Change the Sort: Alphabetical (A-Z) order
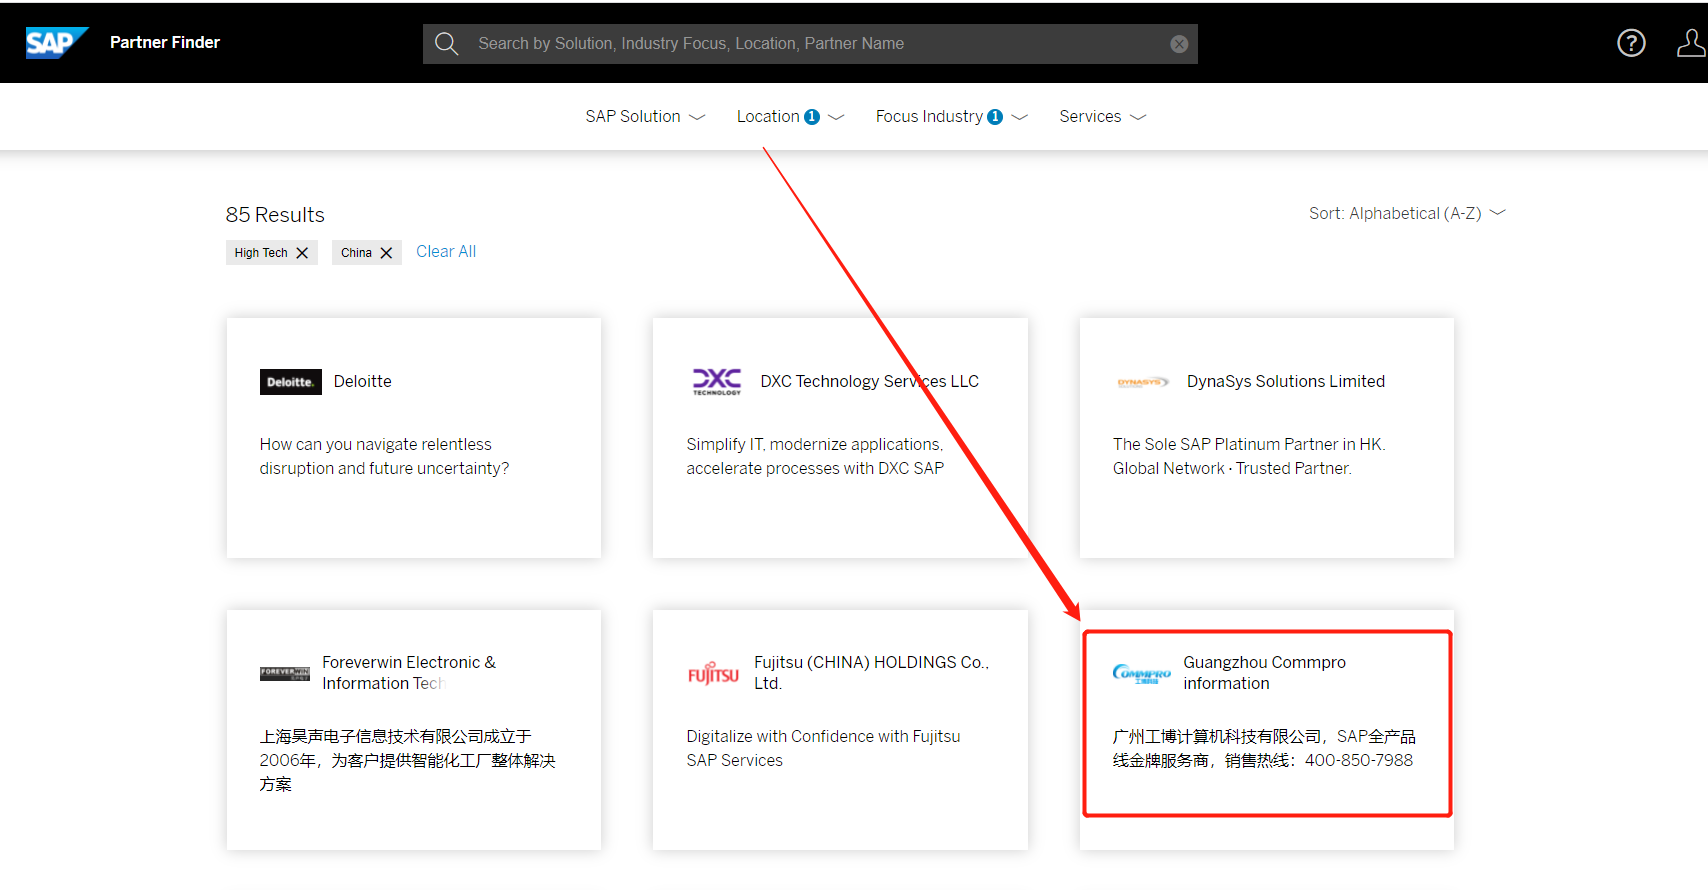The image size is (1708, 890). tap(1406, 214)
